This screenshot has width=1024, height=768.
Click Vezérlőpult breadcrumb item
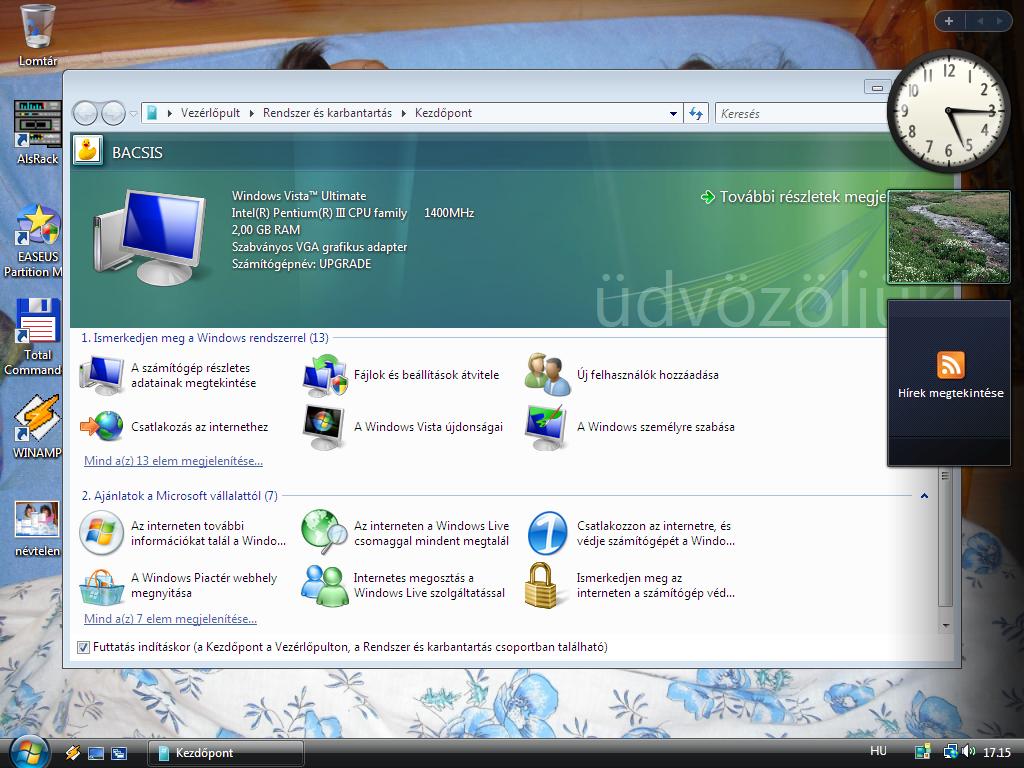coord(210,113)
